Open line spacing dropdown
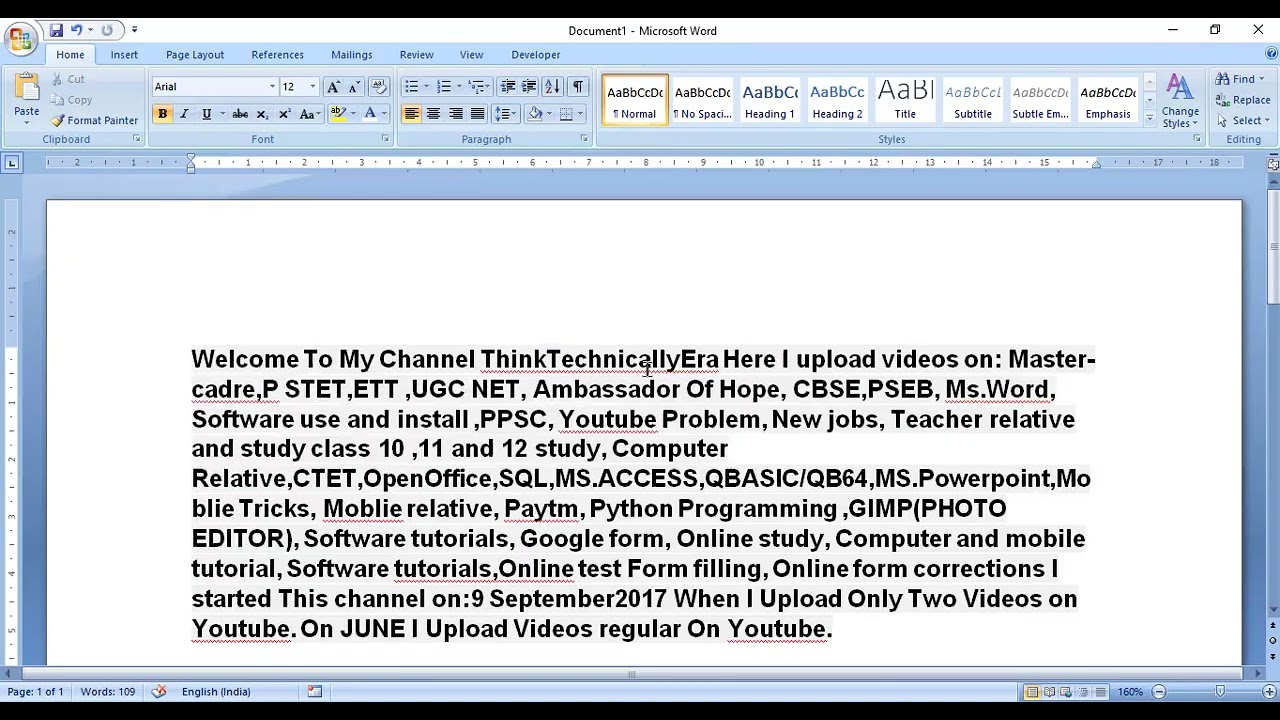Image resolution: width=1280 pixels, height=720 pixels. [x=507, y=114]
